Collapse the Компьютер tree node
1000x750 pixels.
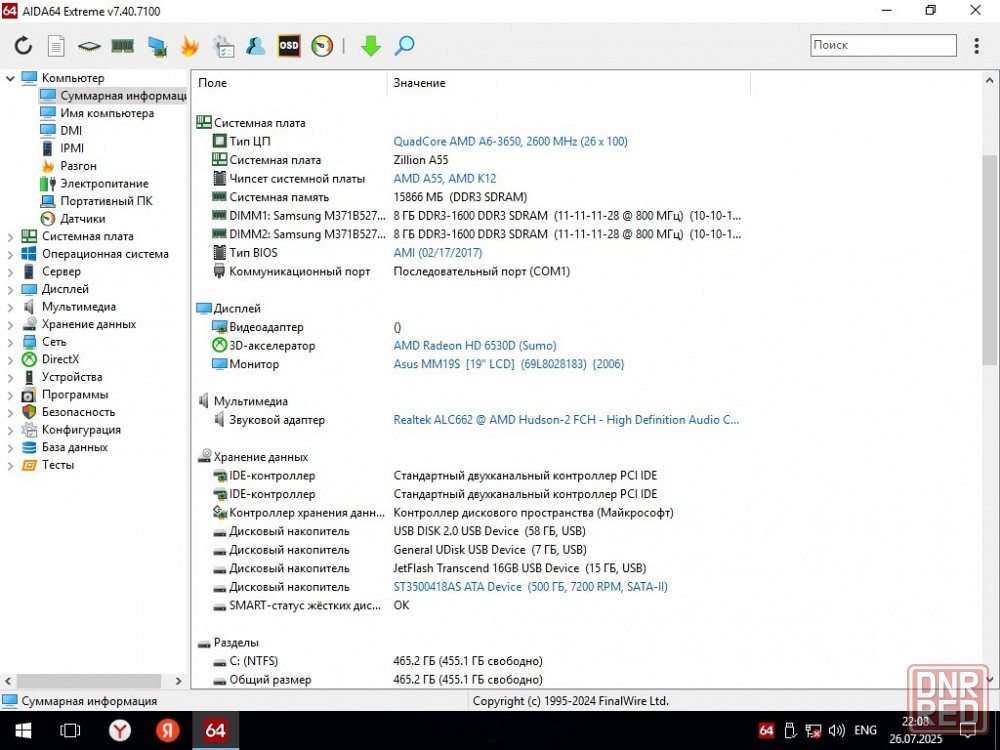click(x=10, y=78)
